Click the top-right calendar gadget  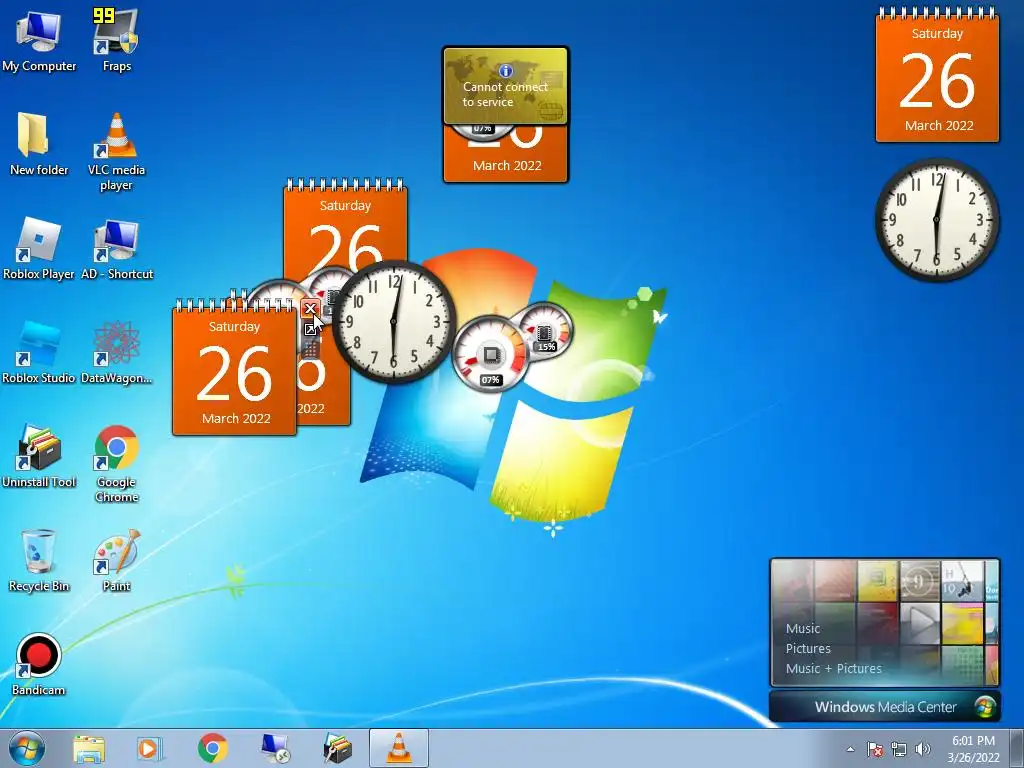937,77
